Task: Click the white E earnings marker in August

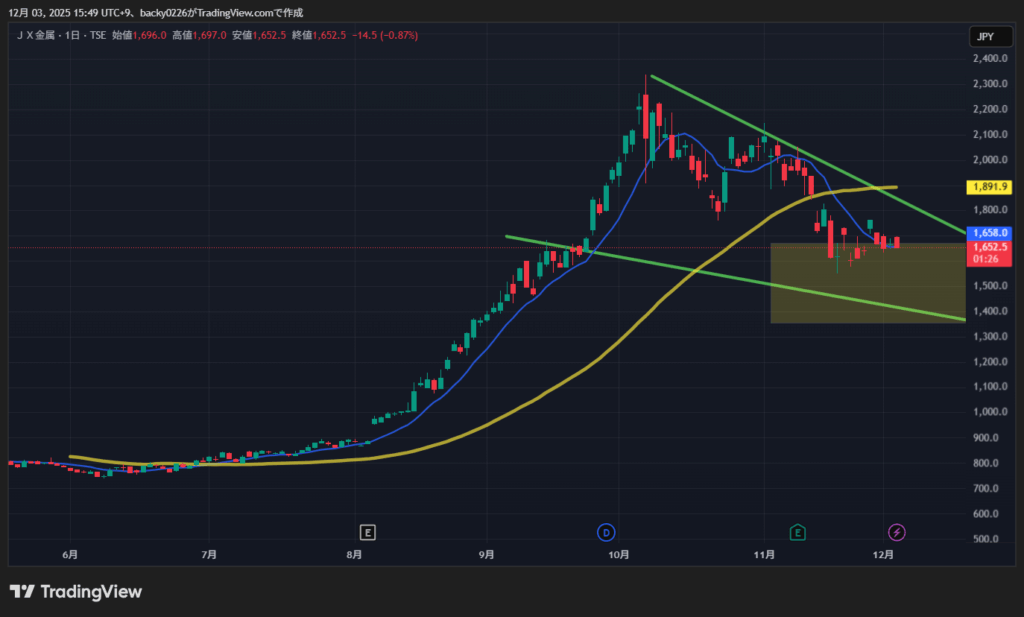Action: coord(368,531)
